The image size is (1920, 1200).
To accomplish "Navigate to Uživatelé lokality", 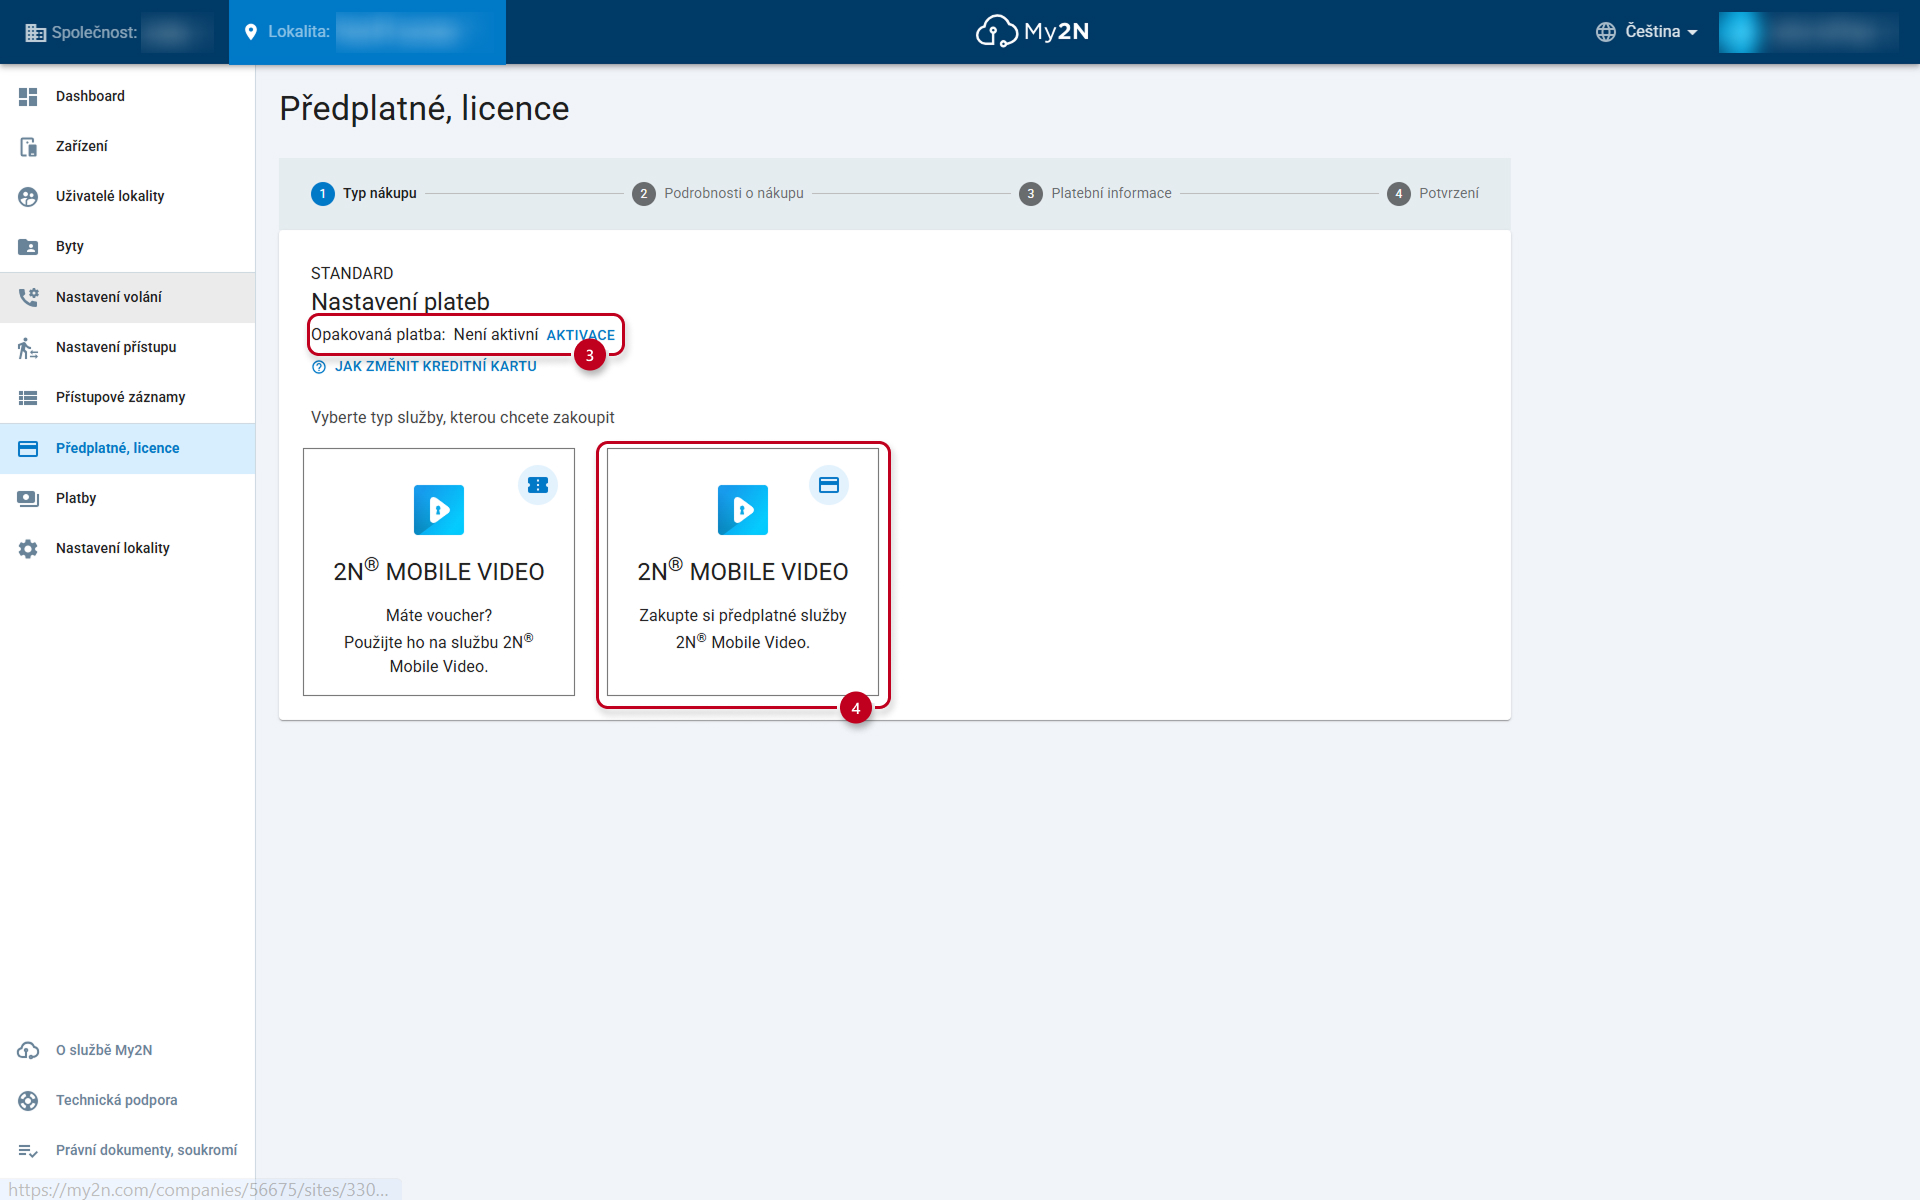I will point(128,196).
